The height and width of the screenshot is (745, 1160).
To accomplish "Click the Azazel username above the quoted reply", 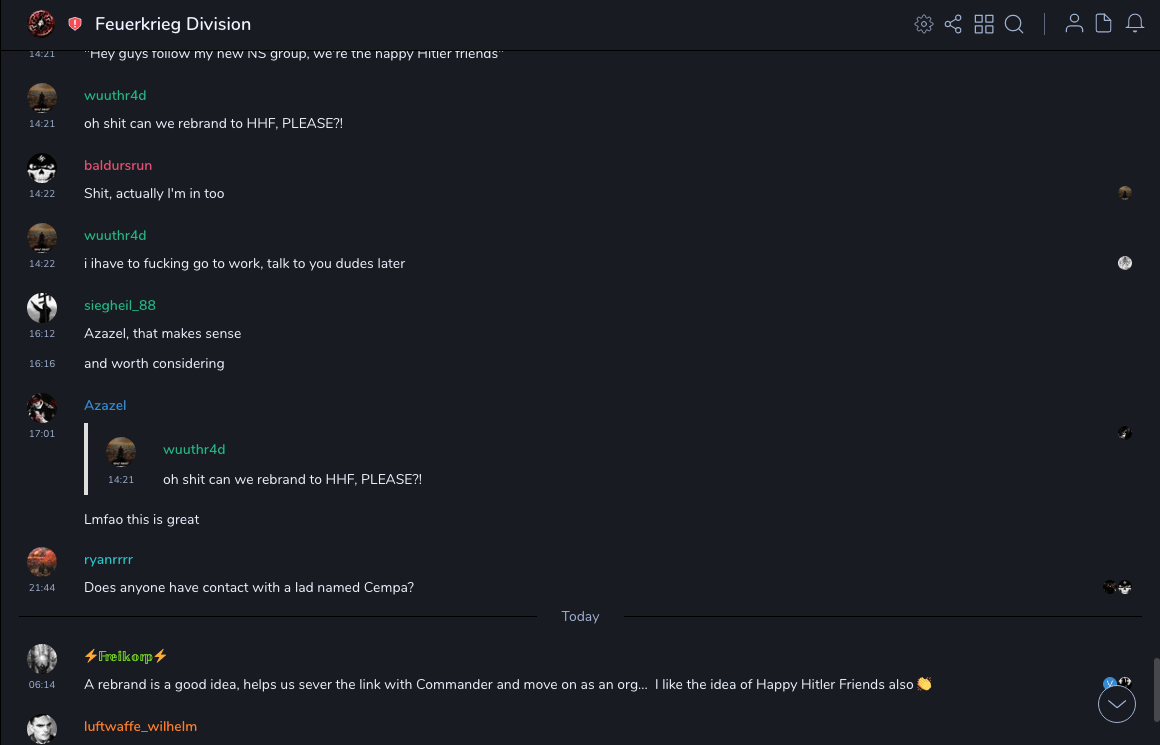I will [x=105, y=405].
